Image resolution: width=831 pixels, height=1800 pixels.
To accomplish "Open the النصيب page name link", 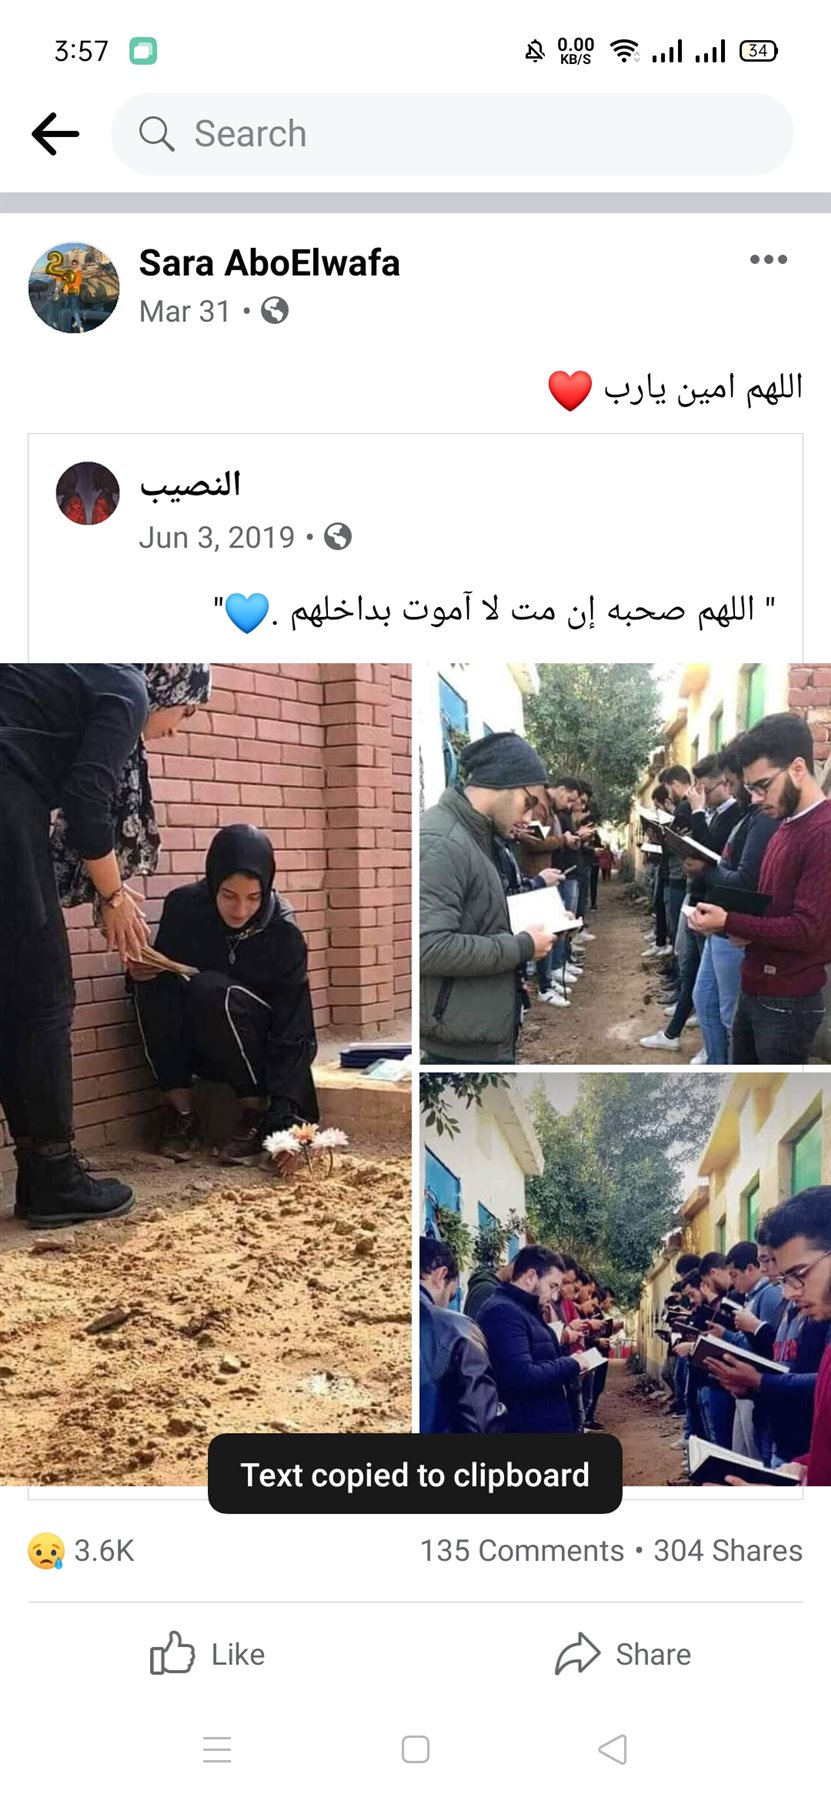I will tap(190, 485).
